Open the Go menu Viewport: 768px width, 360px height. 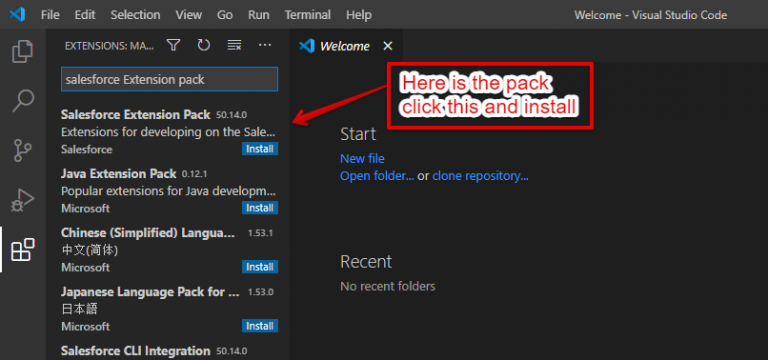[x=224, y=15]
